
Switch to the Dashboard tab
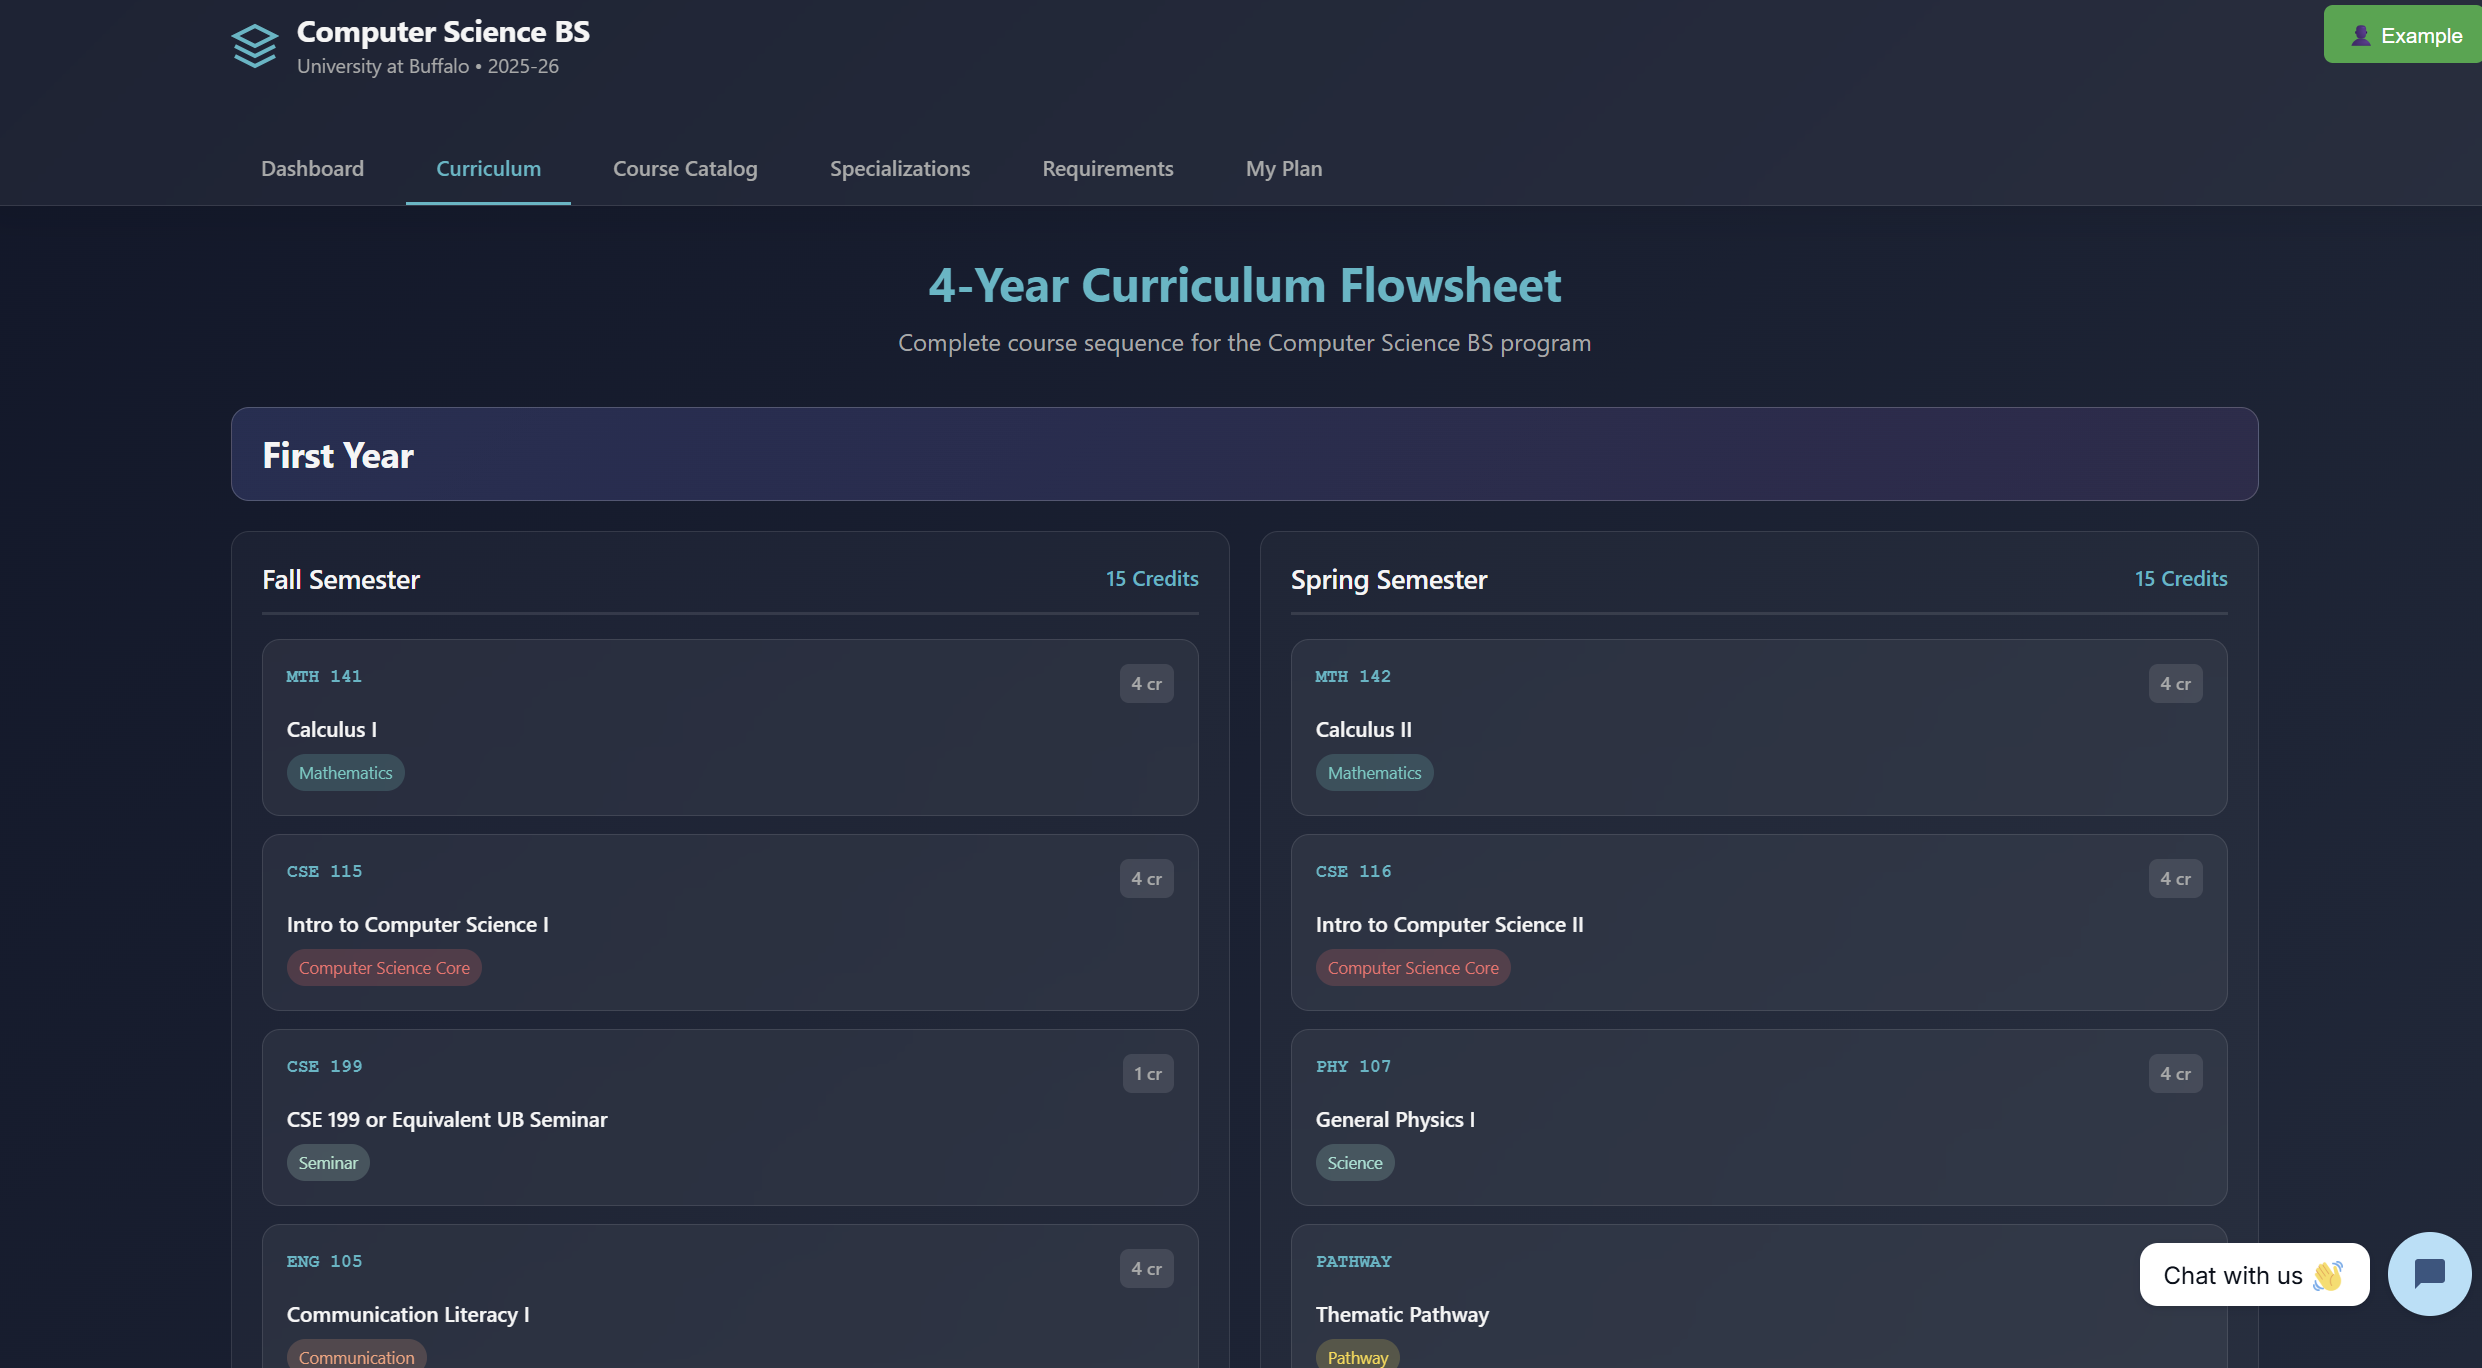(x=312, y=168)
